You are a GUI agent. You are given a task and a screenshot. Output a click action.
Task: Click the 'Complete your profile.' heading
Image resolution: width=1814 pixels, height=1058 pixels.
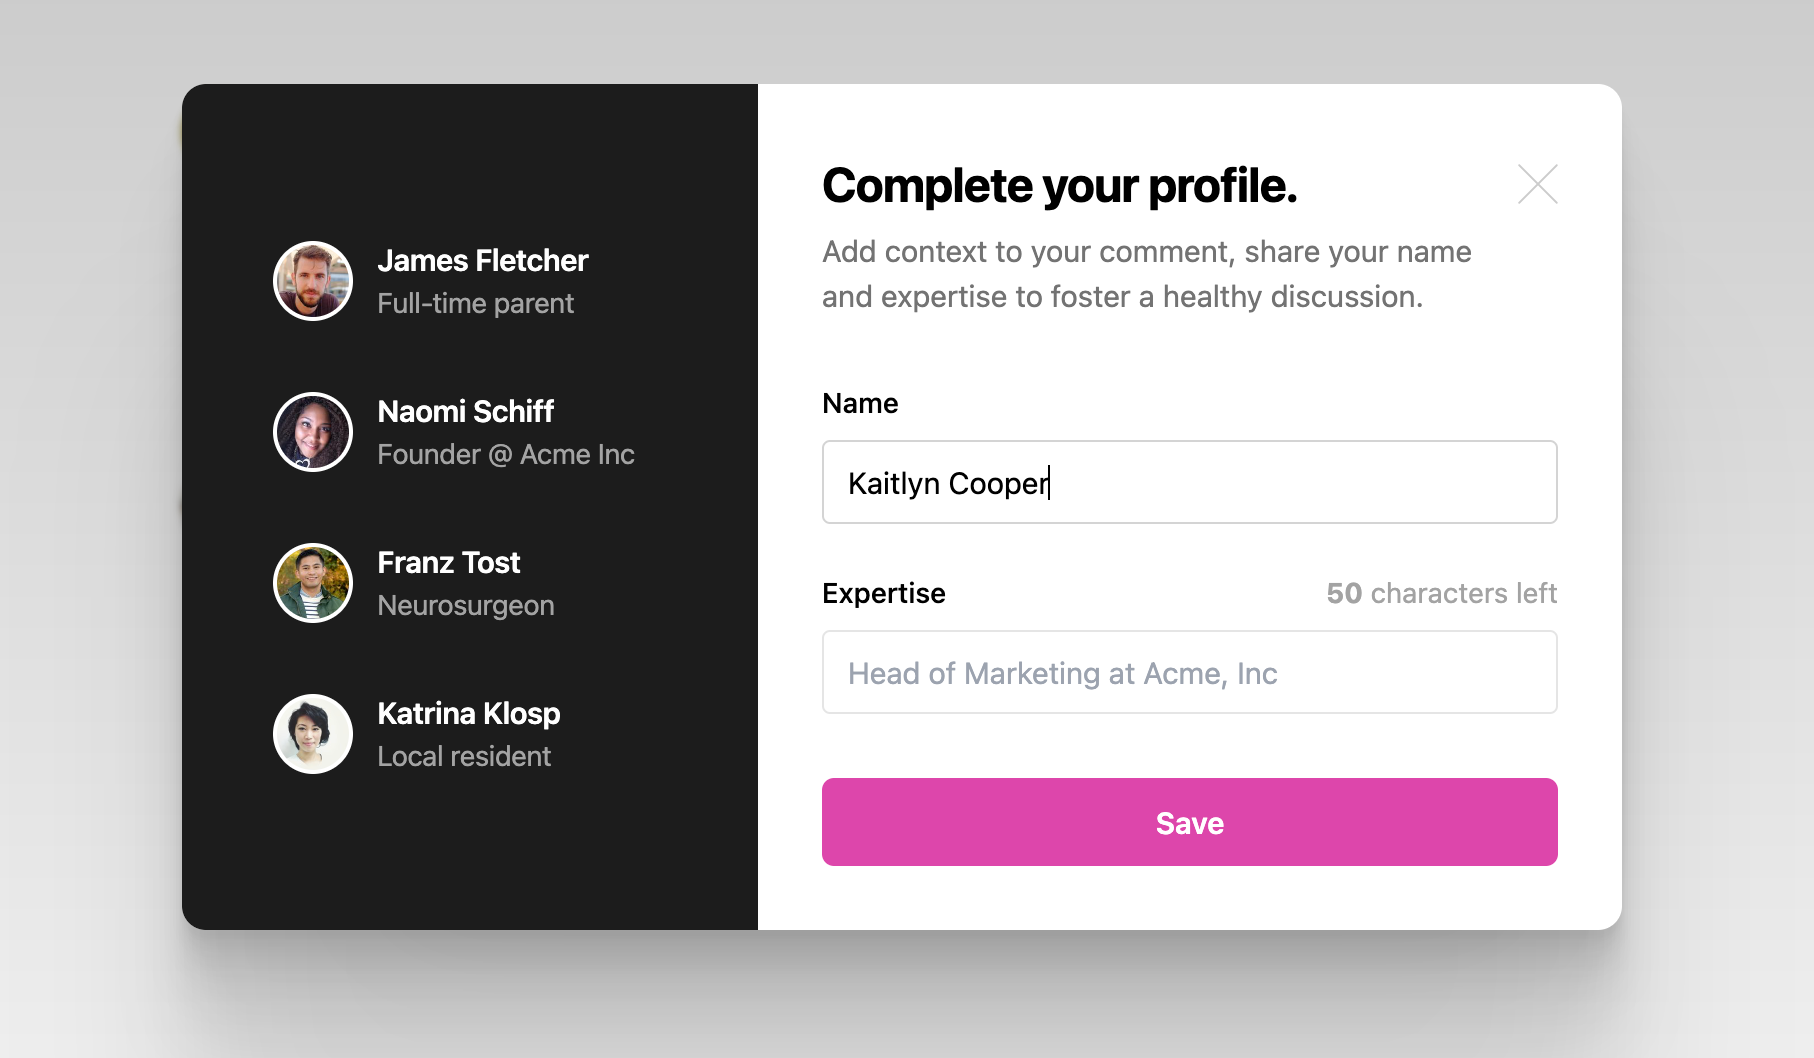click(x=1060, y=187)
